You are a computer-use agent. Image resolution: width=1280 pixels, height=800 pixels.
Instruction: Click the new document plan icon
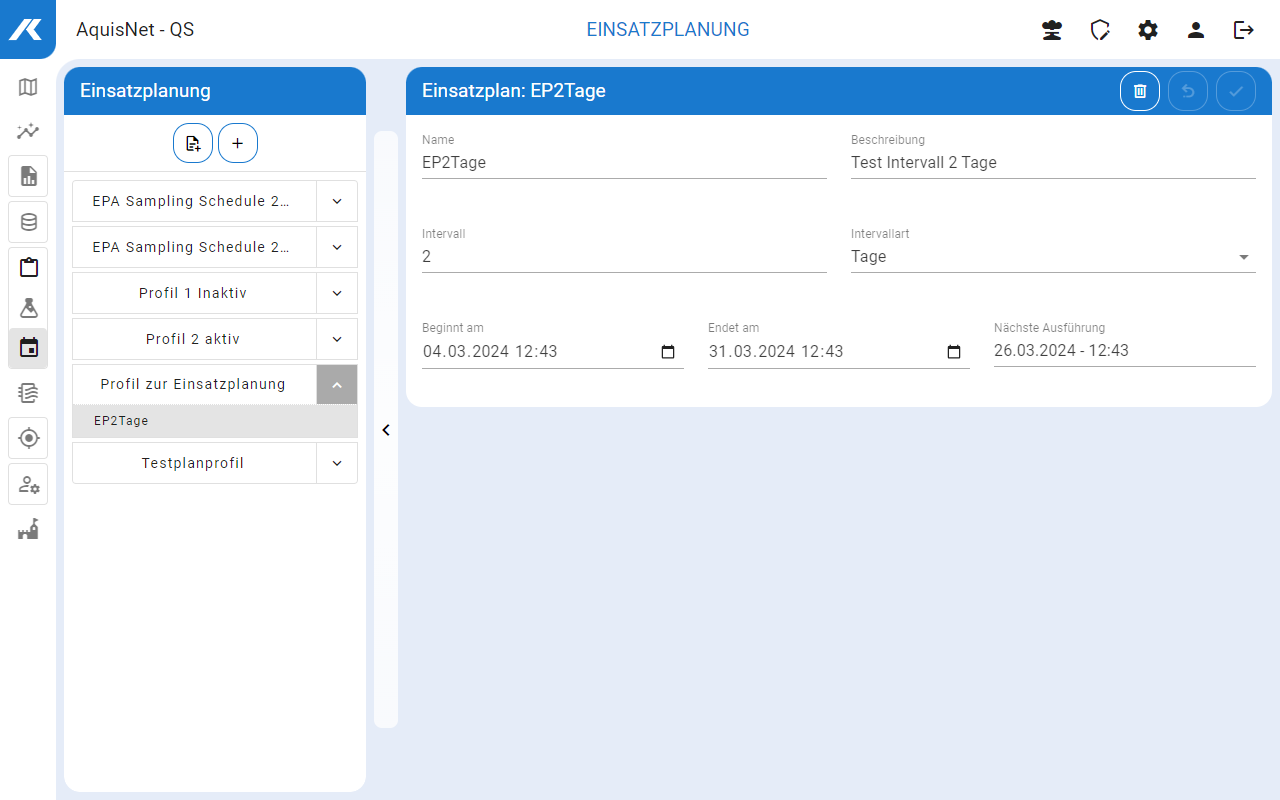(193, 143)
